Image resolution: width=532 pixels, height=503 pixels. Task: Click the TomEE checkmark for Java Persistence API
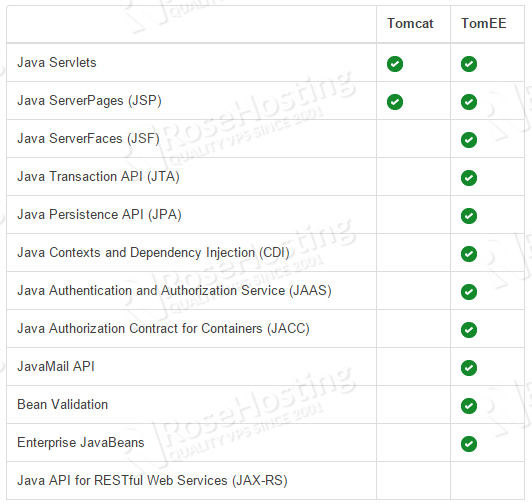coord(469,216)
